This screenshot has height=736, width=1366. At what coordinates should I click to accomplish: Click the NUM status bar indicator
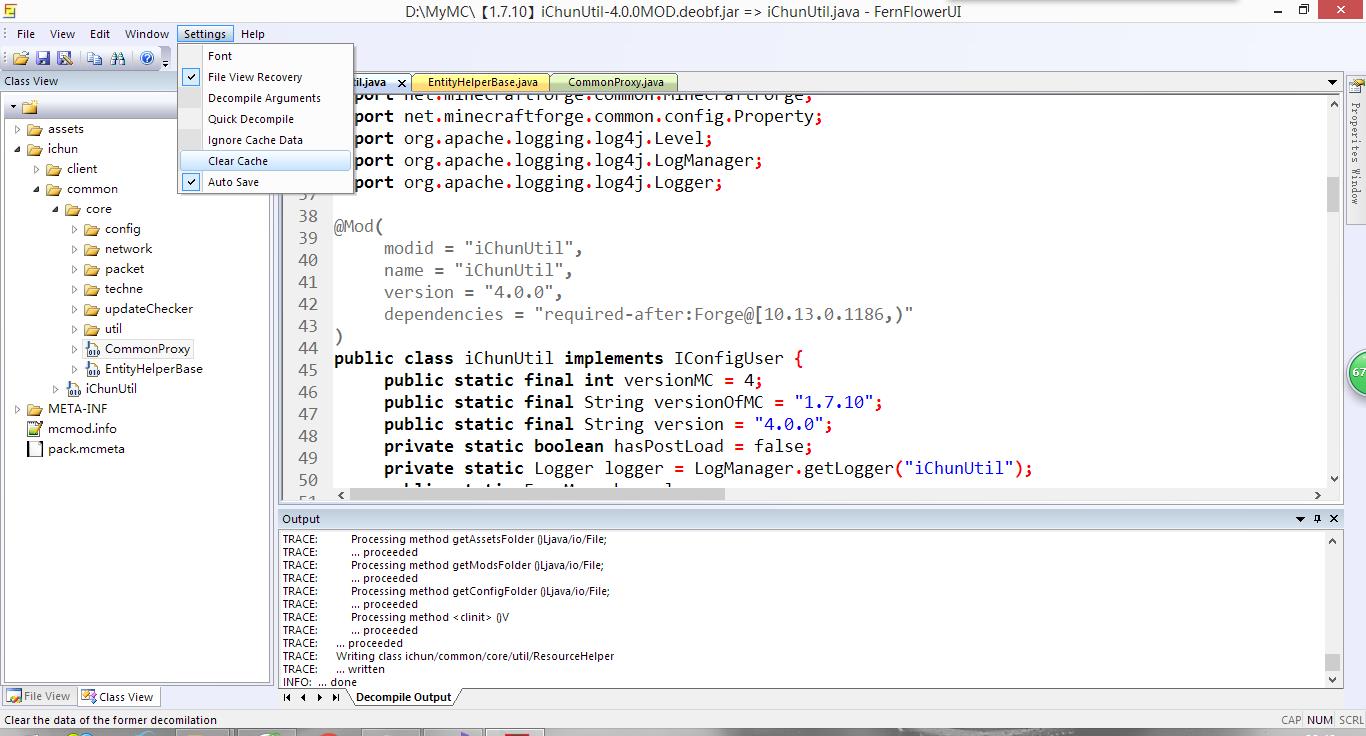[x=1320, y=720]
